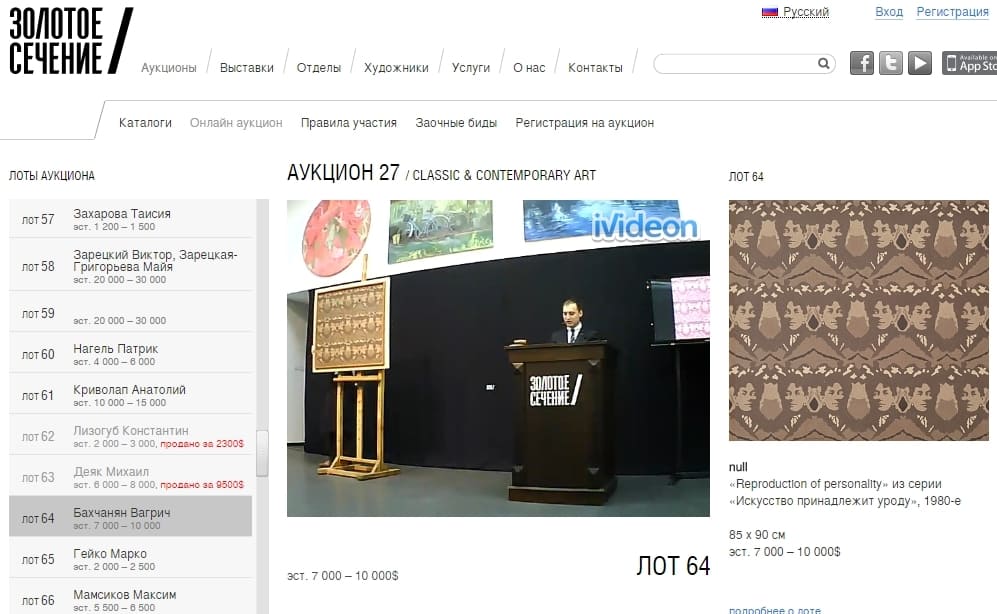
Task: Click the ЛОТ 64 heading under video
Action: point(673,566)
